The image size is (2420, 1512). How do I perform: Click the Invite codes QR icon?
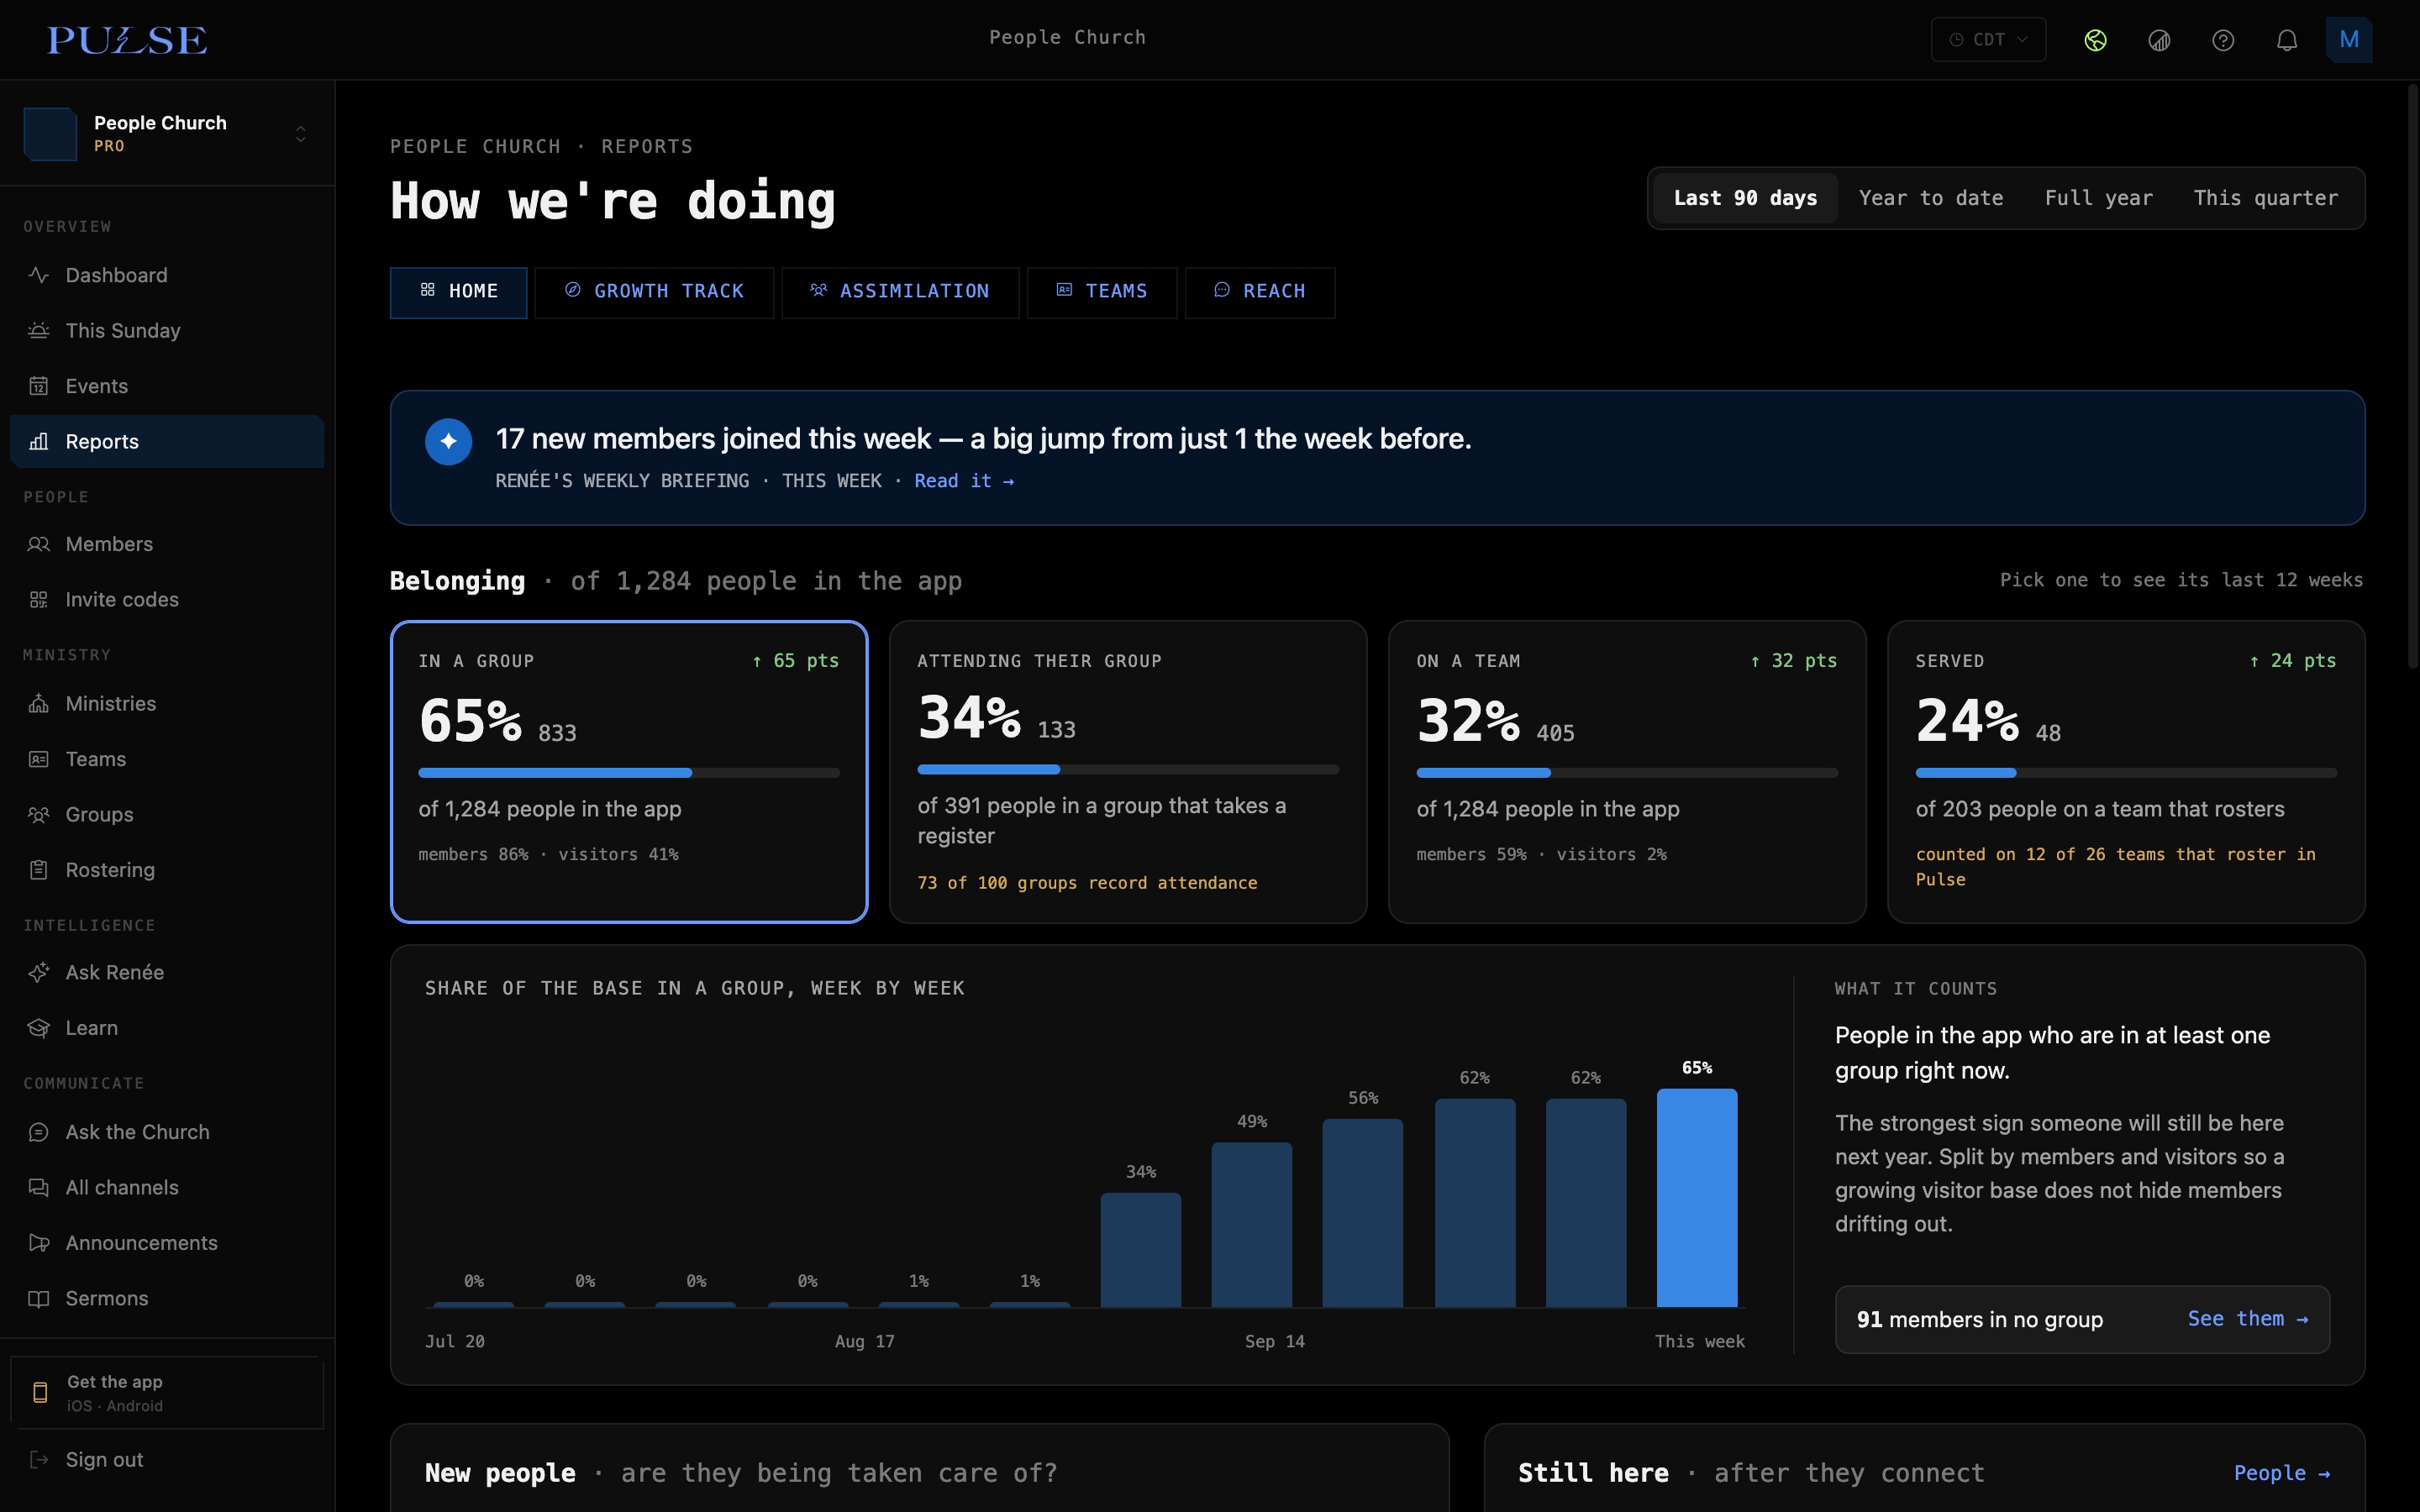(x=39, y=599)
